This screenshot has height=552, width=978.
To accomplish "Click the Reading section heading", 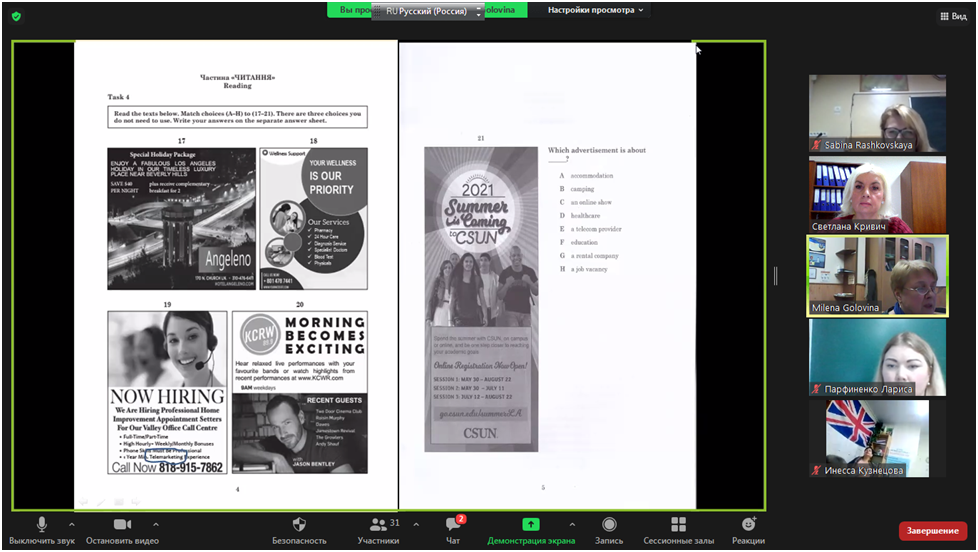I will (238, 85).
